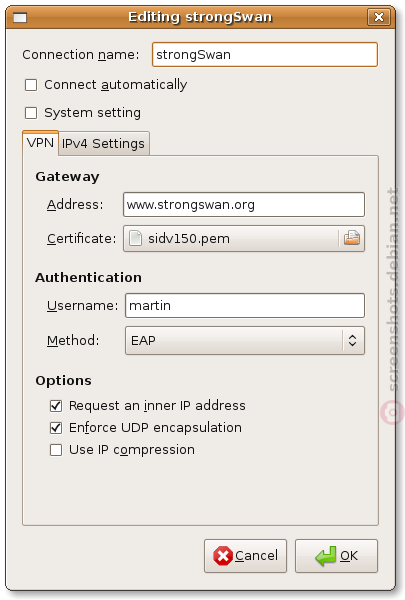Click the window menu icon in title bar
The width and height of the screenshot is (405, 600).
click(x=20, y=17)
